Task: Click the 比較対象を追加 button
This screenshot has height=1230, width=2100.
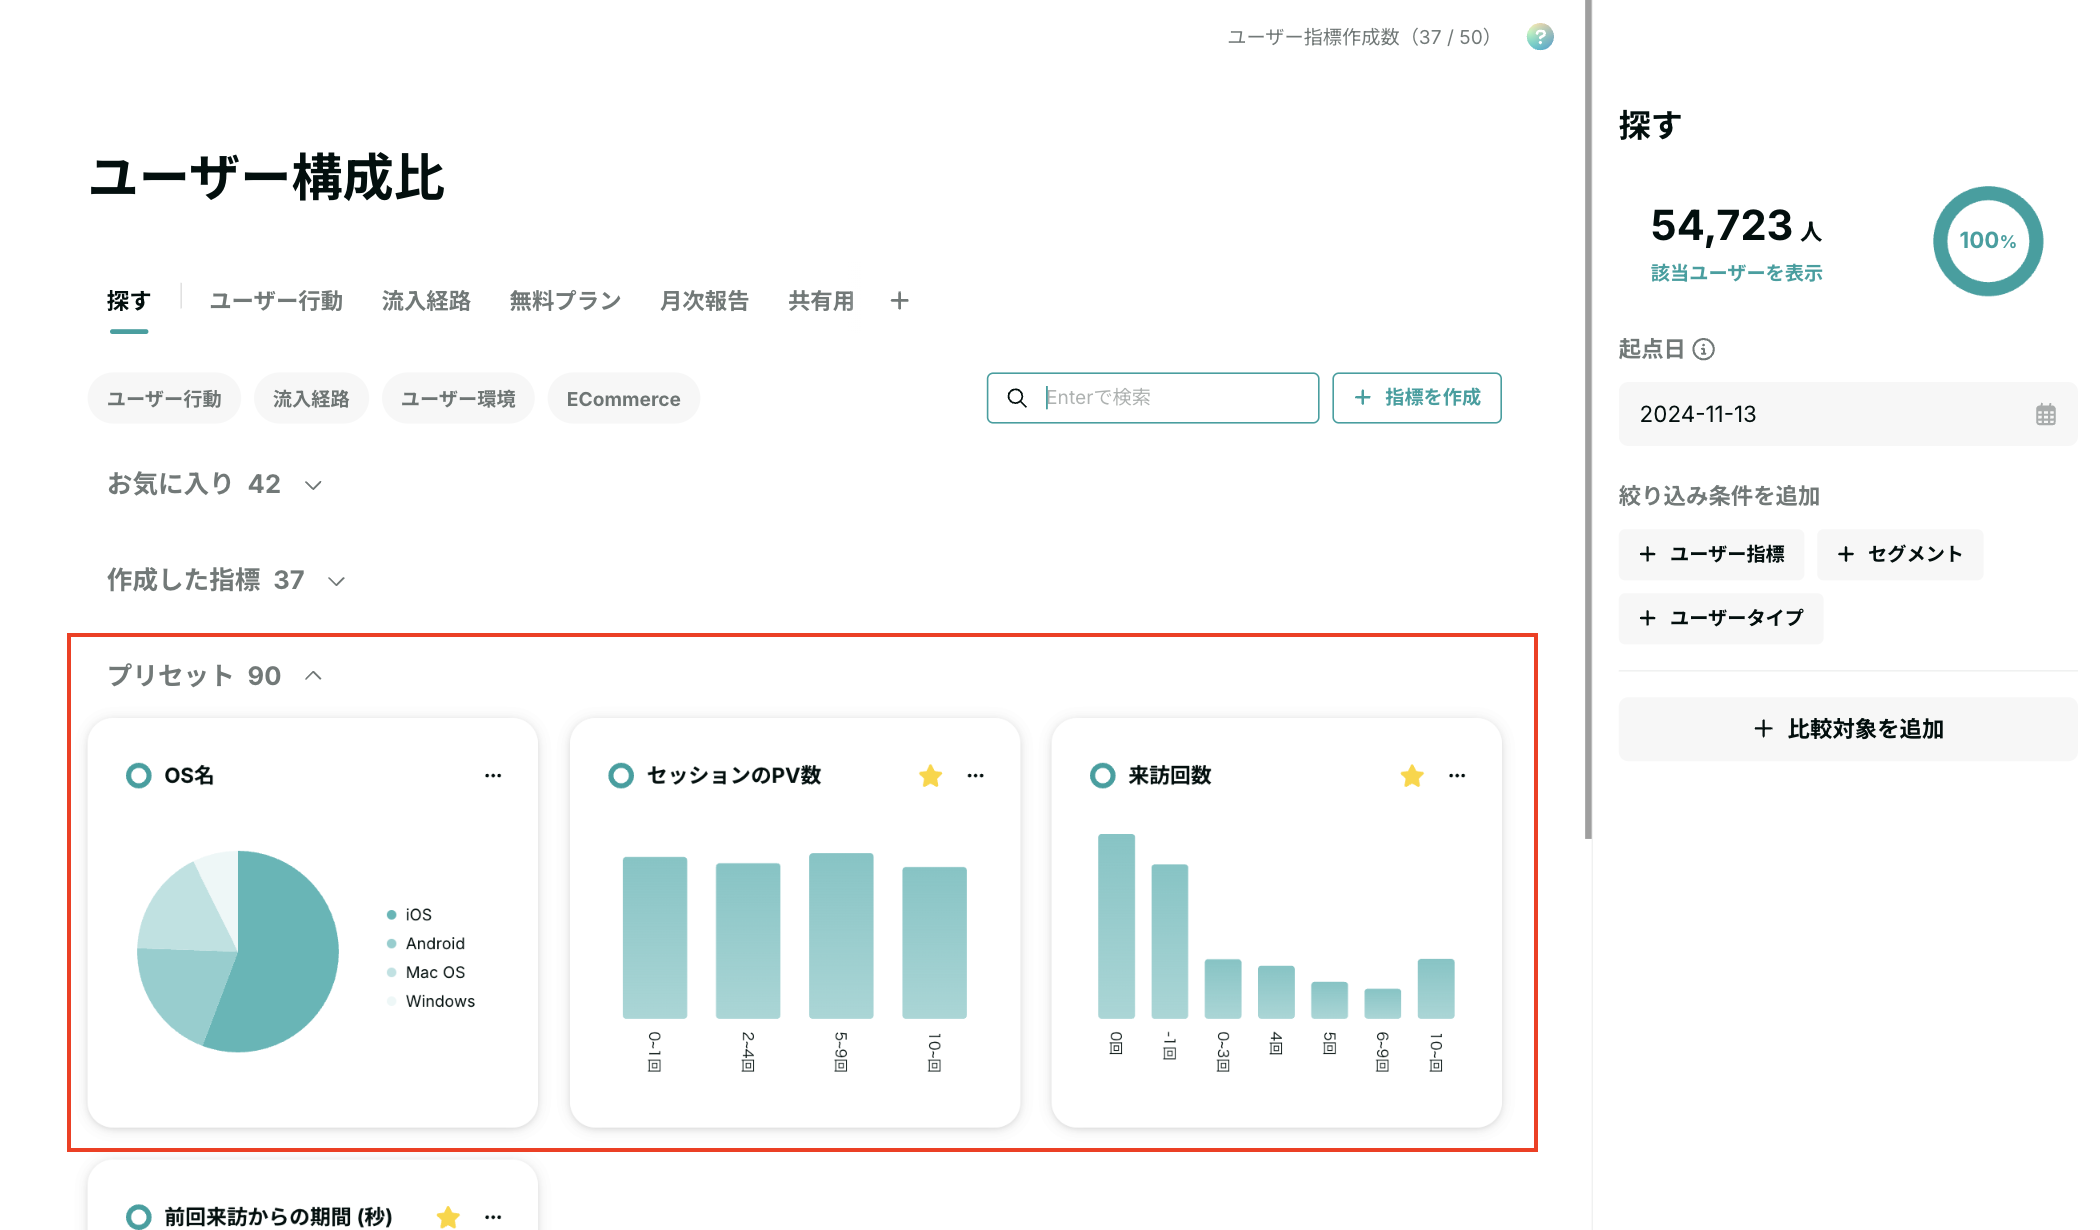Action: click(x=1848, y=729)
